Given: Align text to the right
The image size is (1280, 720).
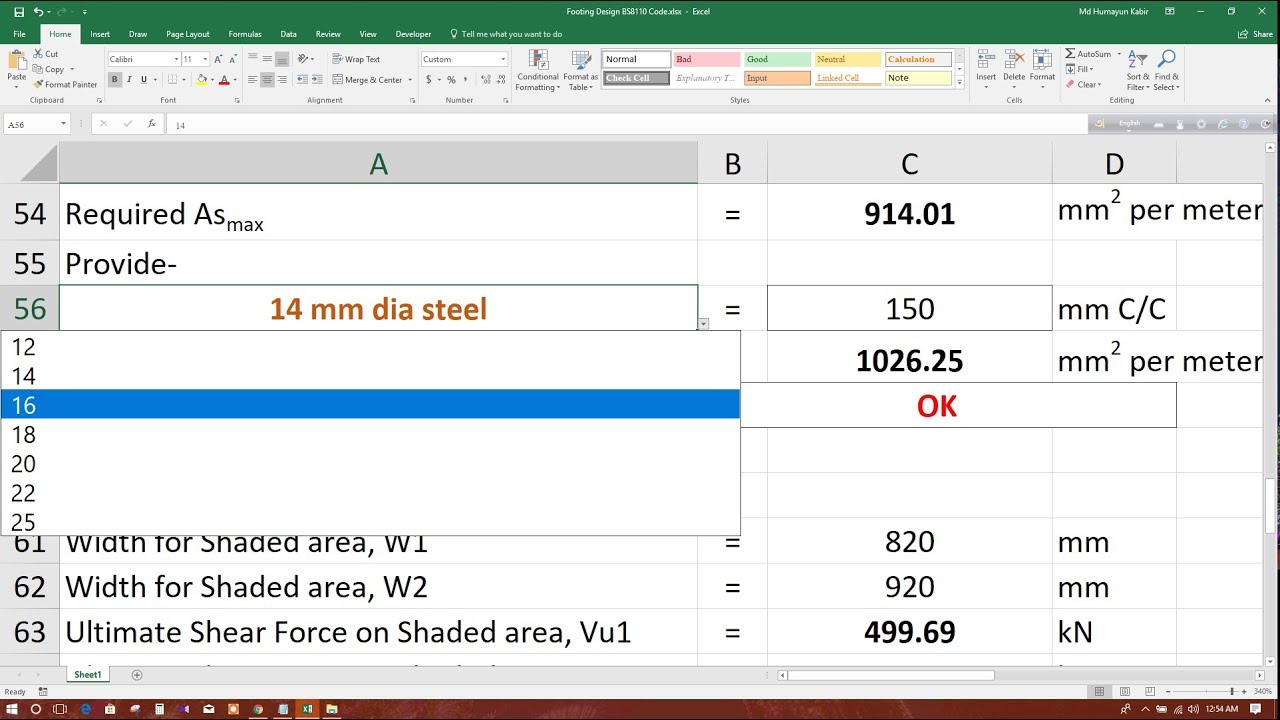Looking at the screenshot, I should pyautogui.click(x=282, y=80).
